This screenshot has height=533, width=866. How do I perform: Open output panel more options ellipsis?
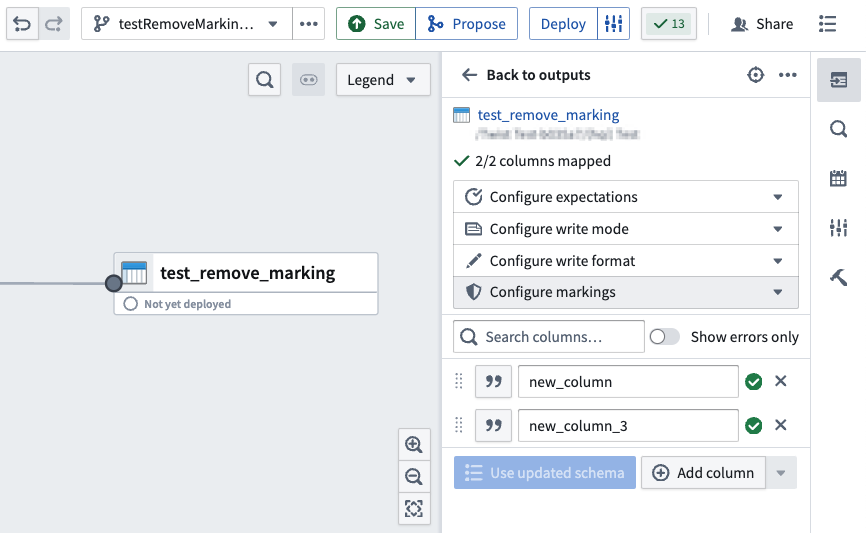tap(788, 75)
